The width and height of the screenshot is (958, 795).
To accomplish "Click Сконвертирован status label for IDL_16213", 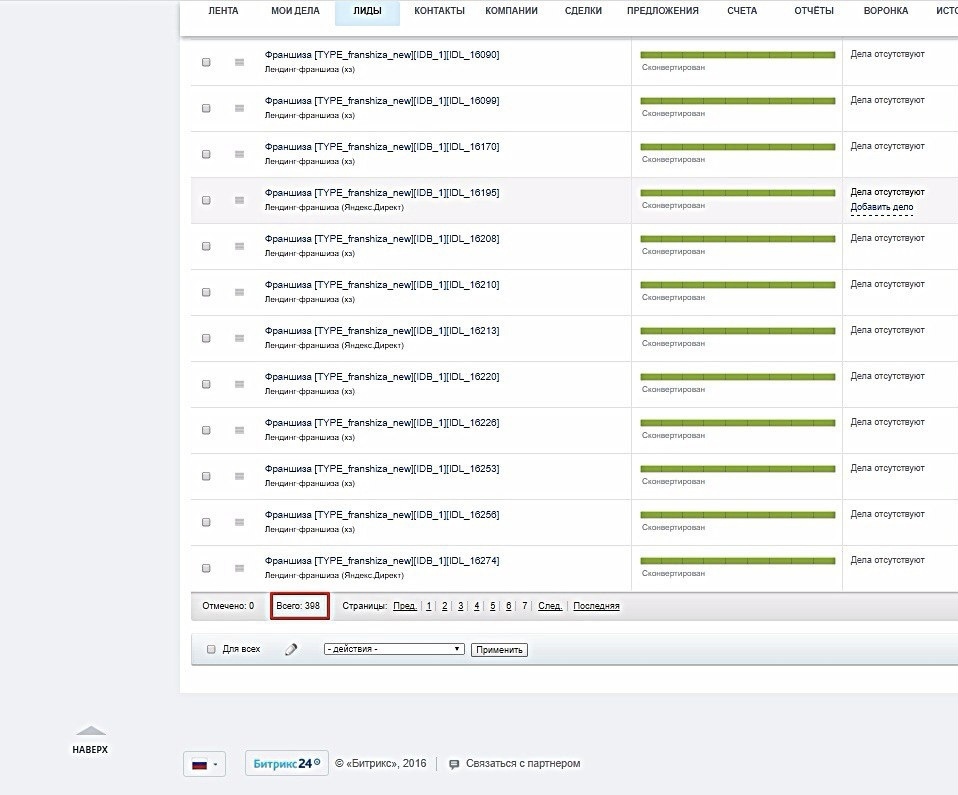I will pos(673,343).
